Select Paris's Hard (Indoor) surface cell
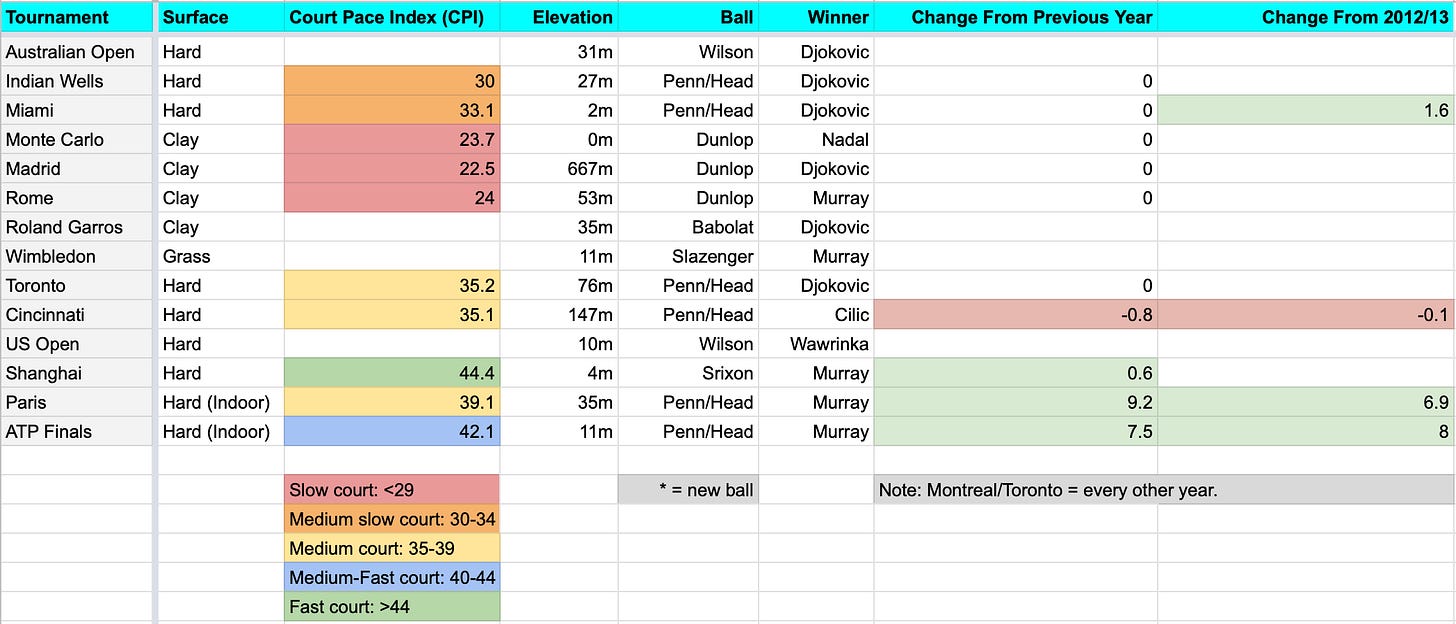Image resolution: width=1456 pixels, height=624 pixels. (x=221, y=402)
